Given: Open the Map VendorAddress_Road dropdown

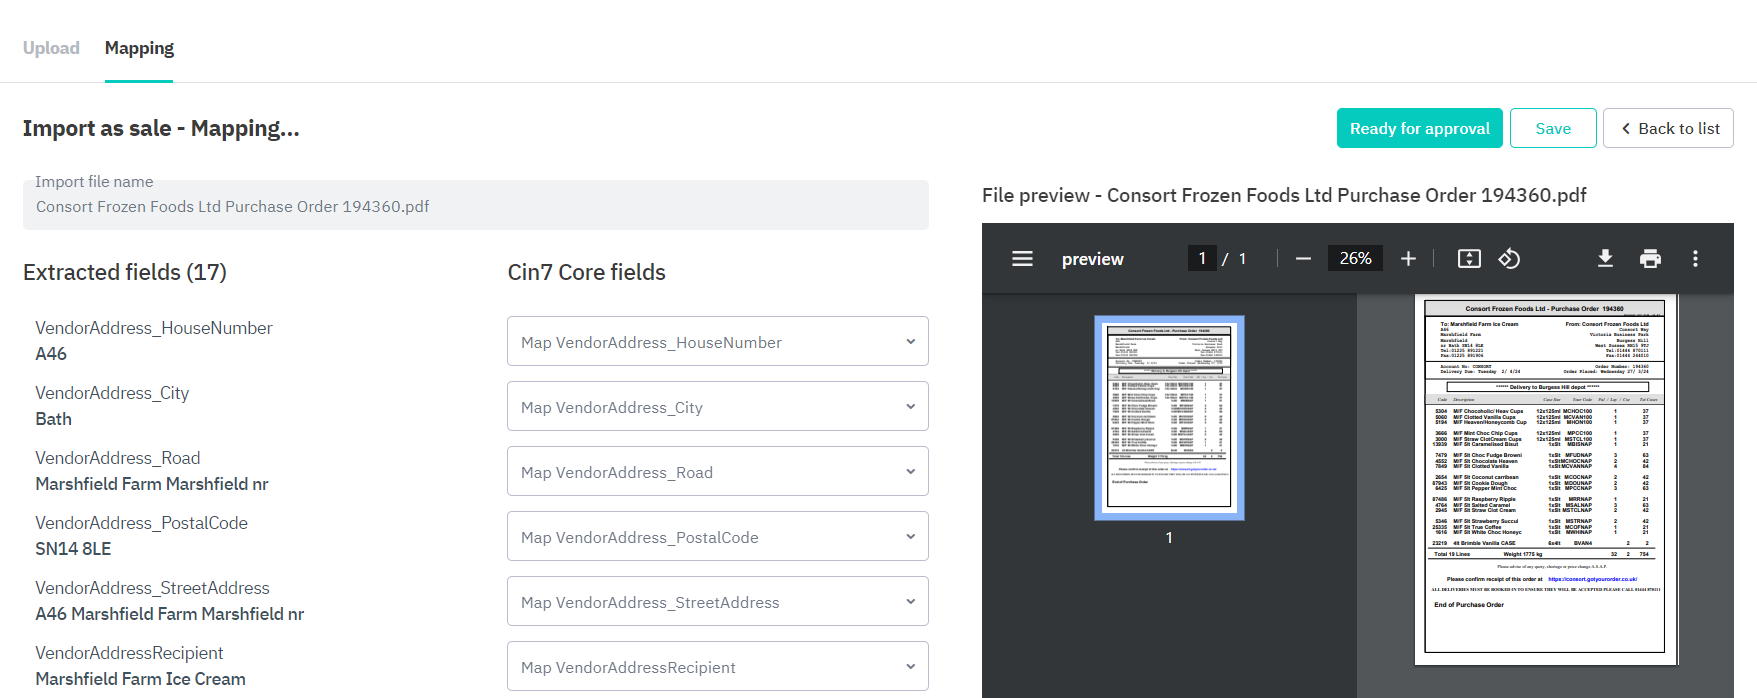Looking at the screenshot, I should (x=717, y=472).
